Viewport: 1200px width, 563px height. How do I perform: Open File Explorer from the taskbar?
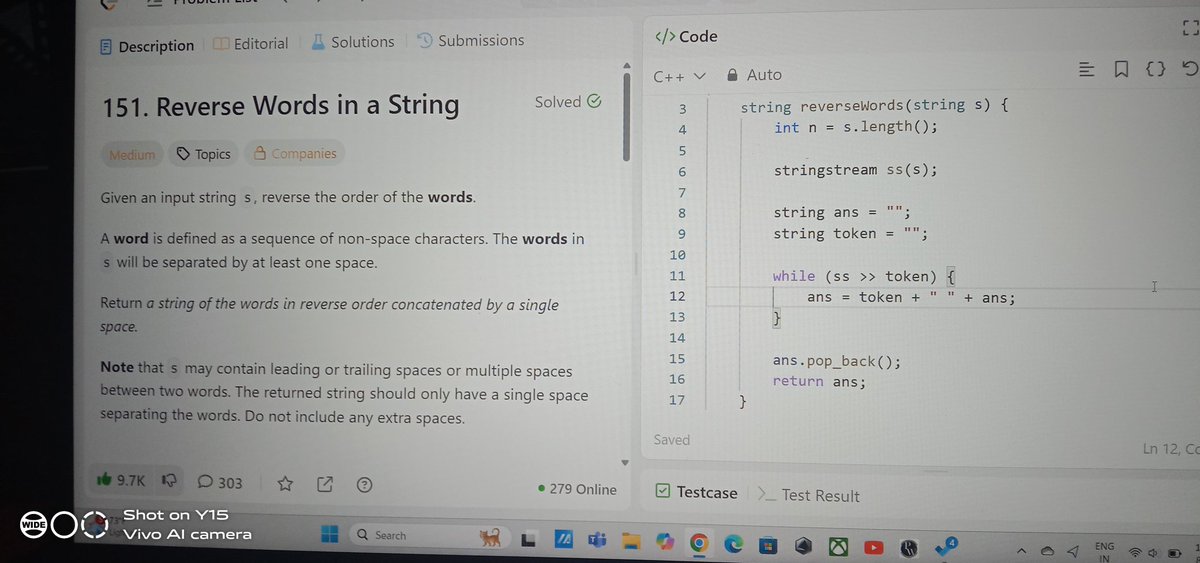tap(630, 543)
